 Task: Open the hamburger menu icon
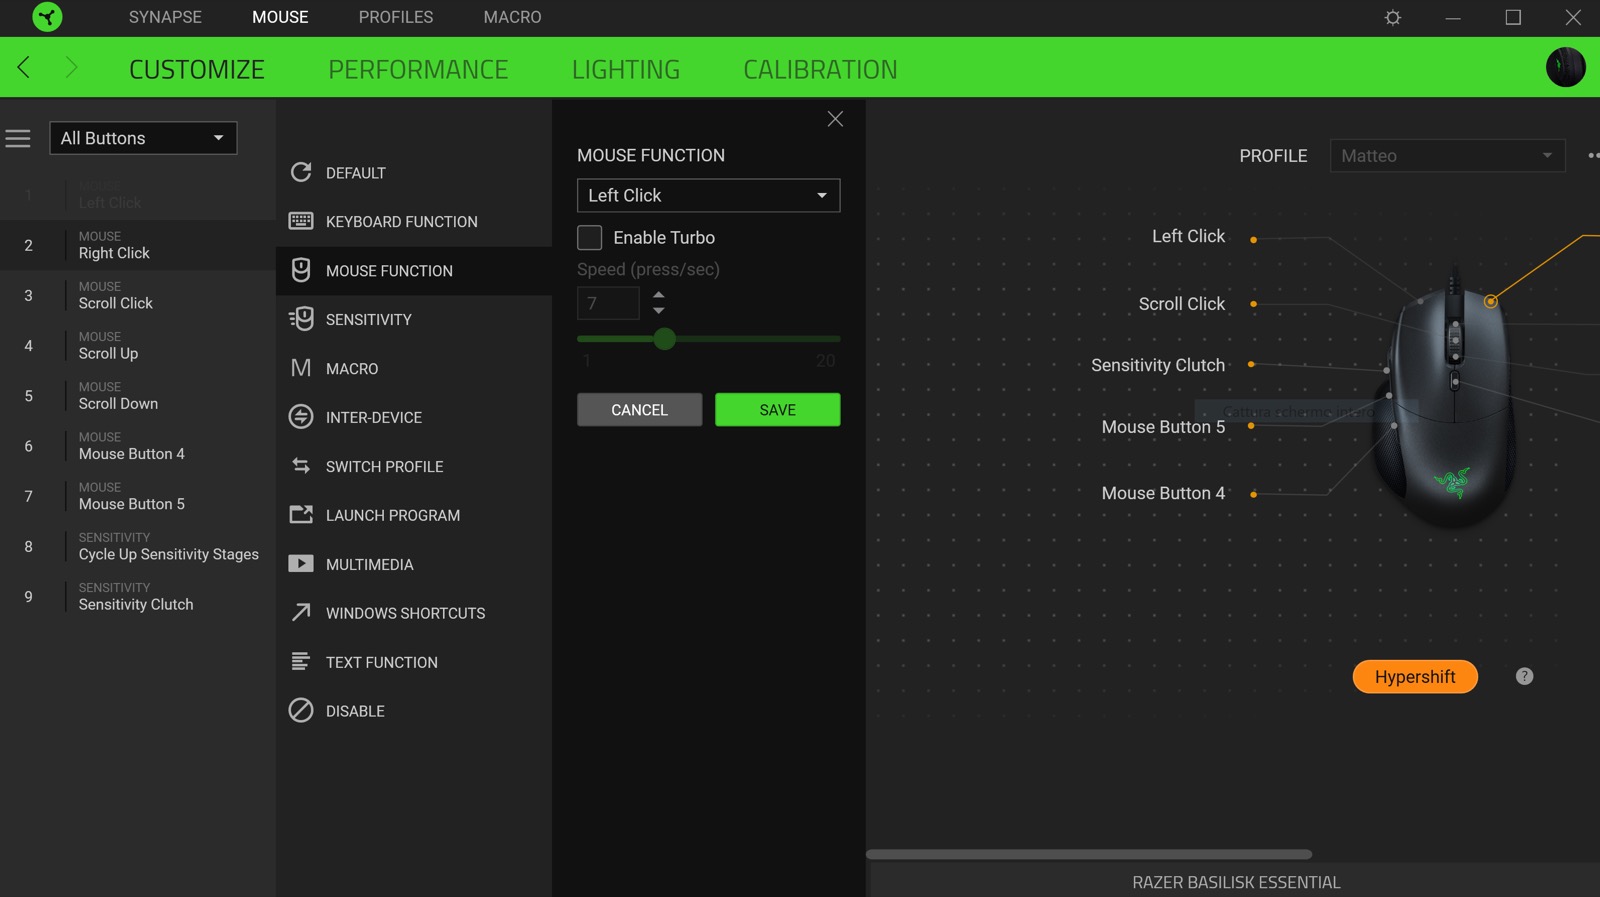tap(18, 138)
